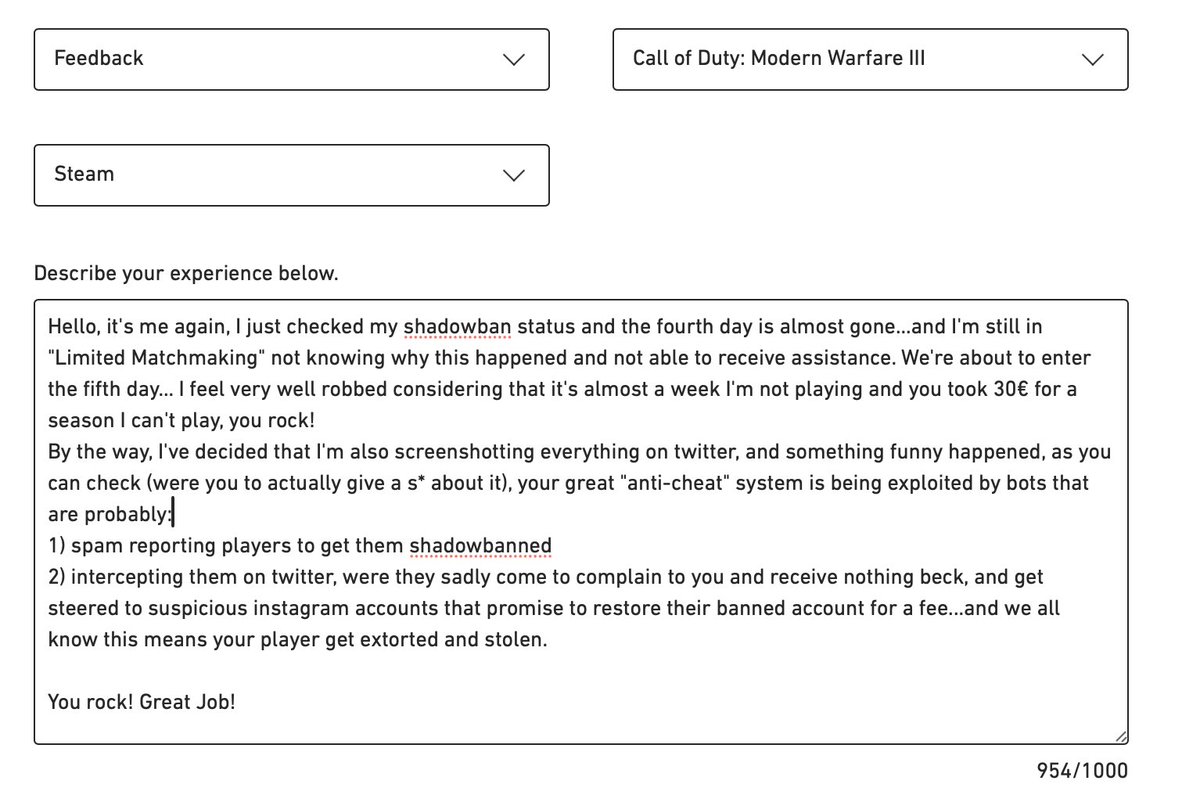Click the misspelled word 'shadowbanned'
The image size is (1200, 795).
480,546
